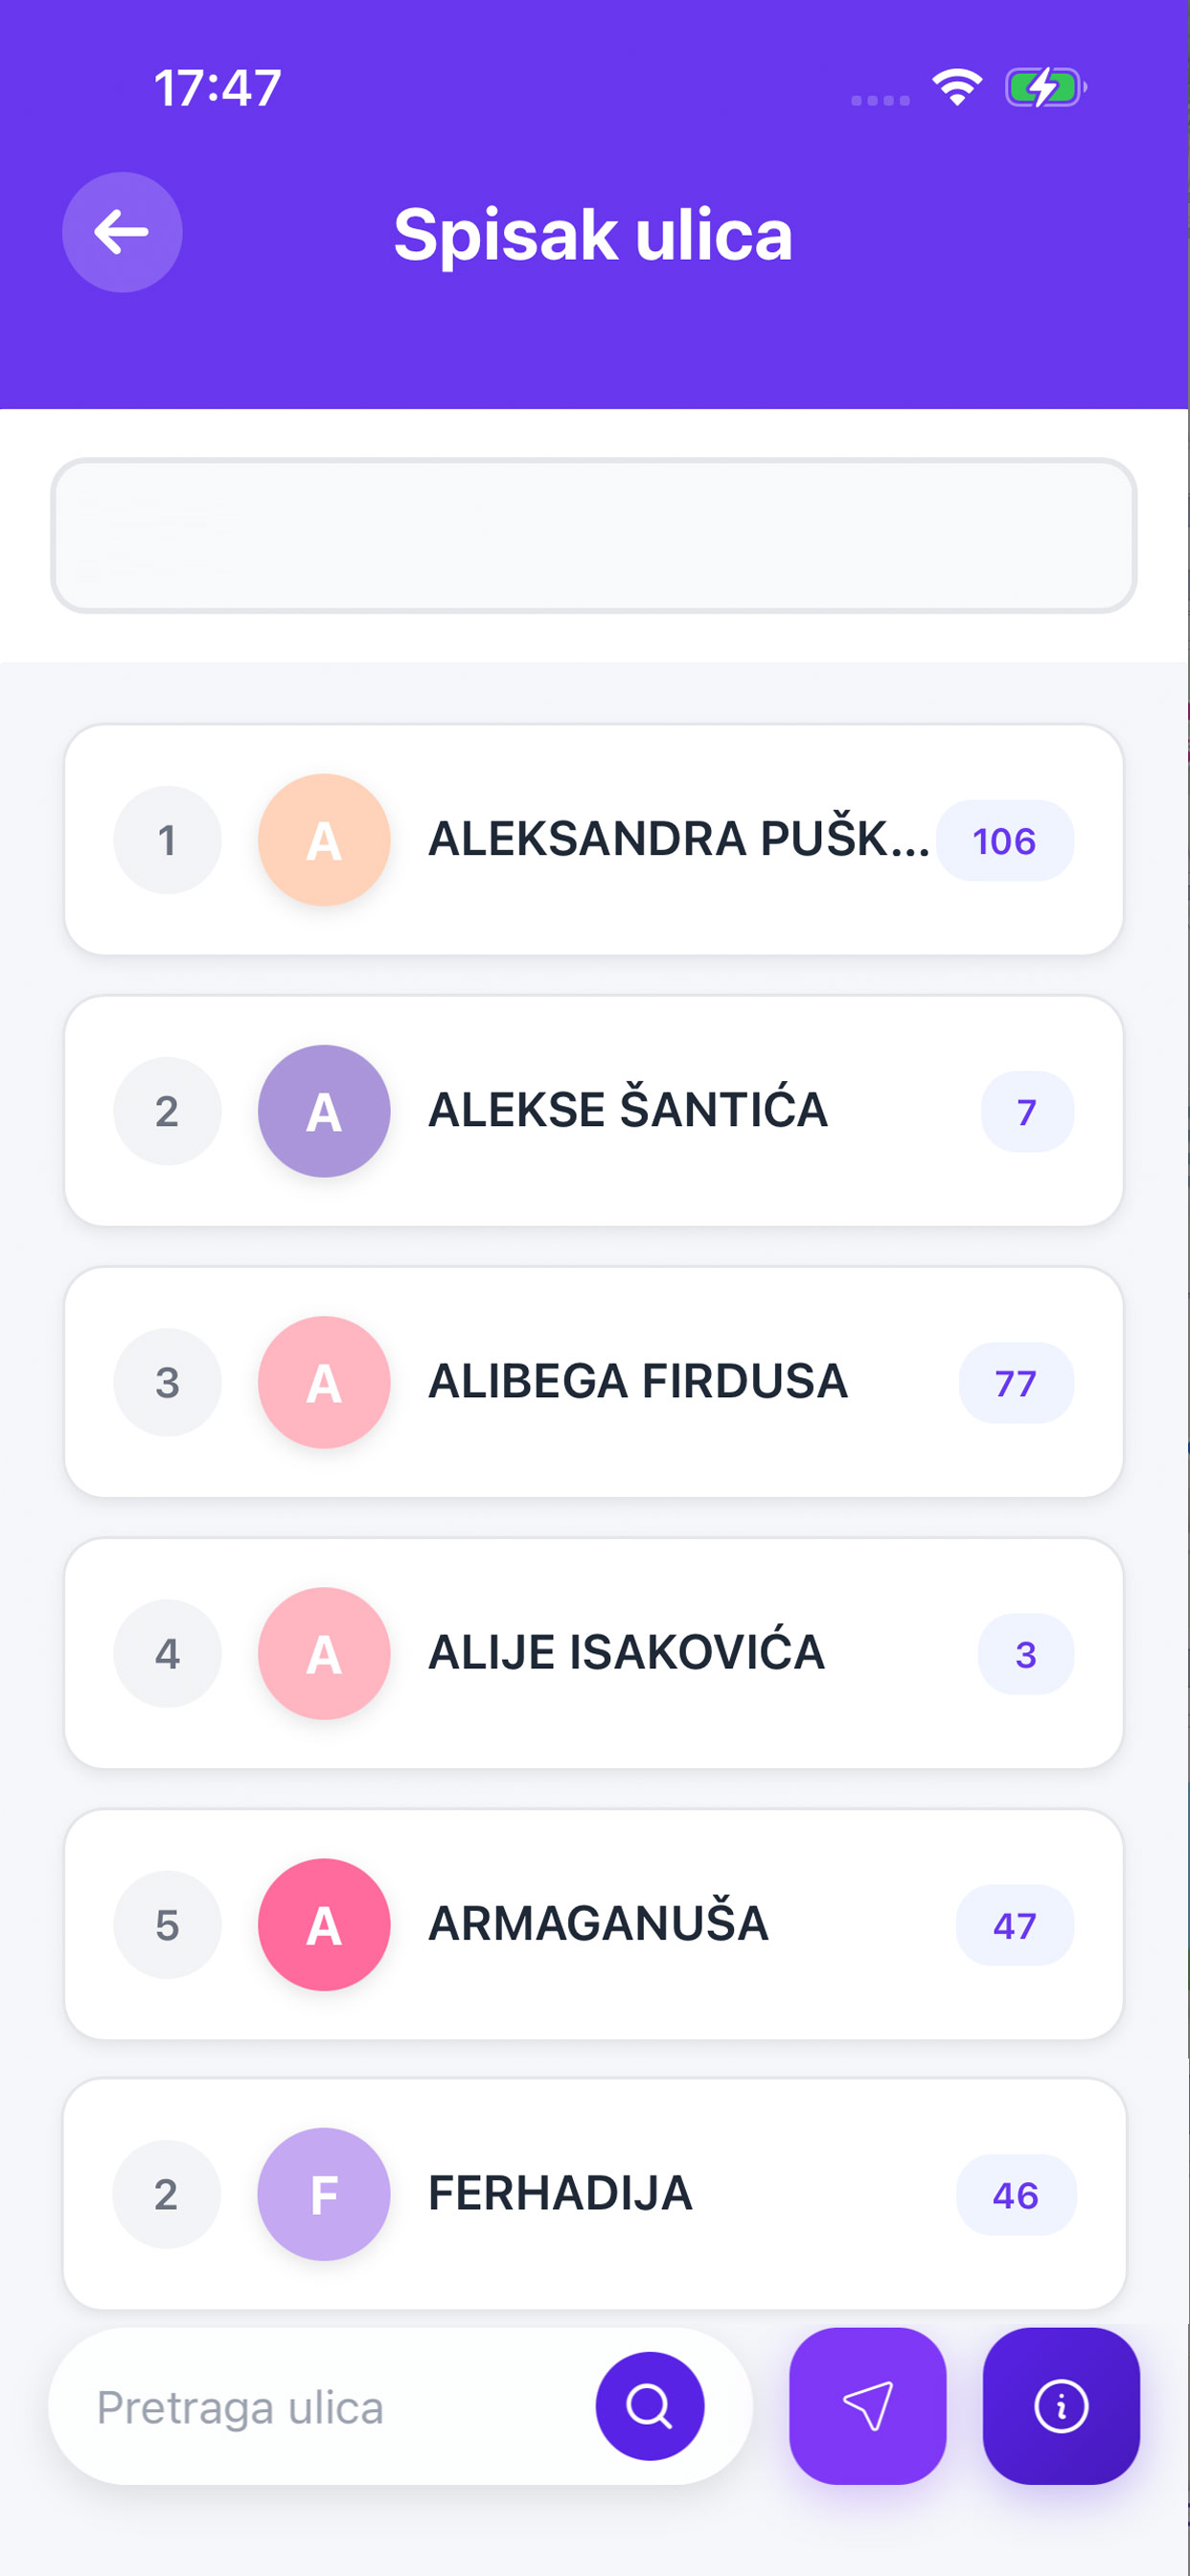Tap the 106 count badge
This screenshot has width=1190, height=2576.
click(x=1005, y=840)
